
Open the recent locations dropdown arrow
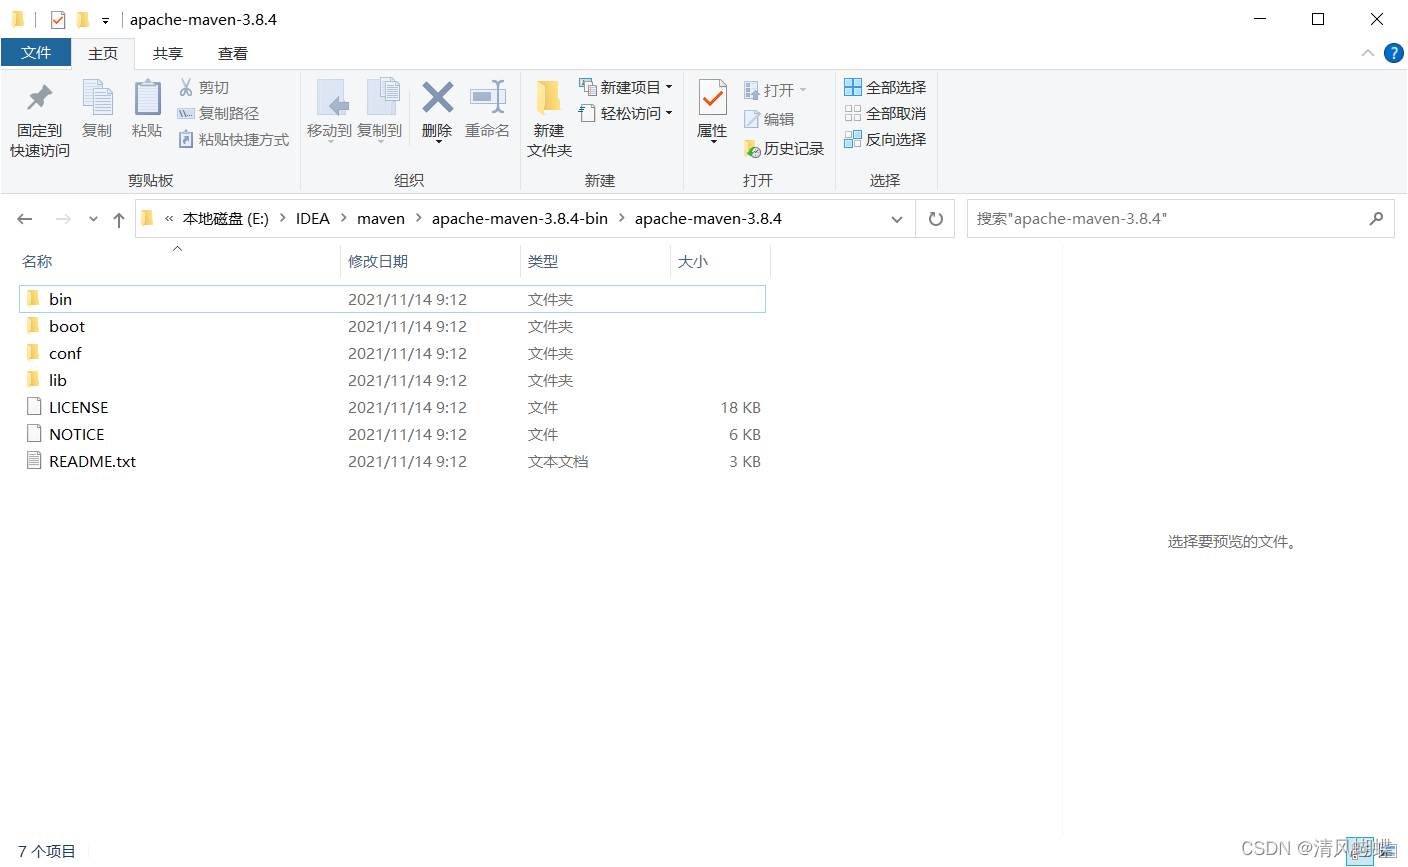(x=93, y=219)
